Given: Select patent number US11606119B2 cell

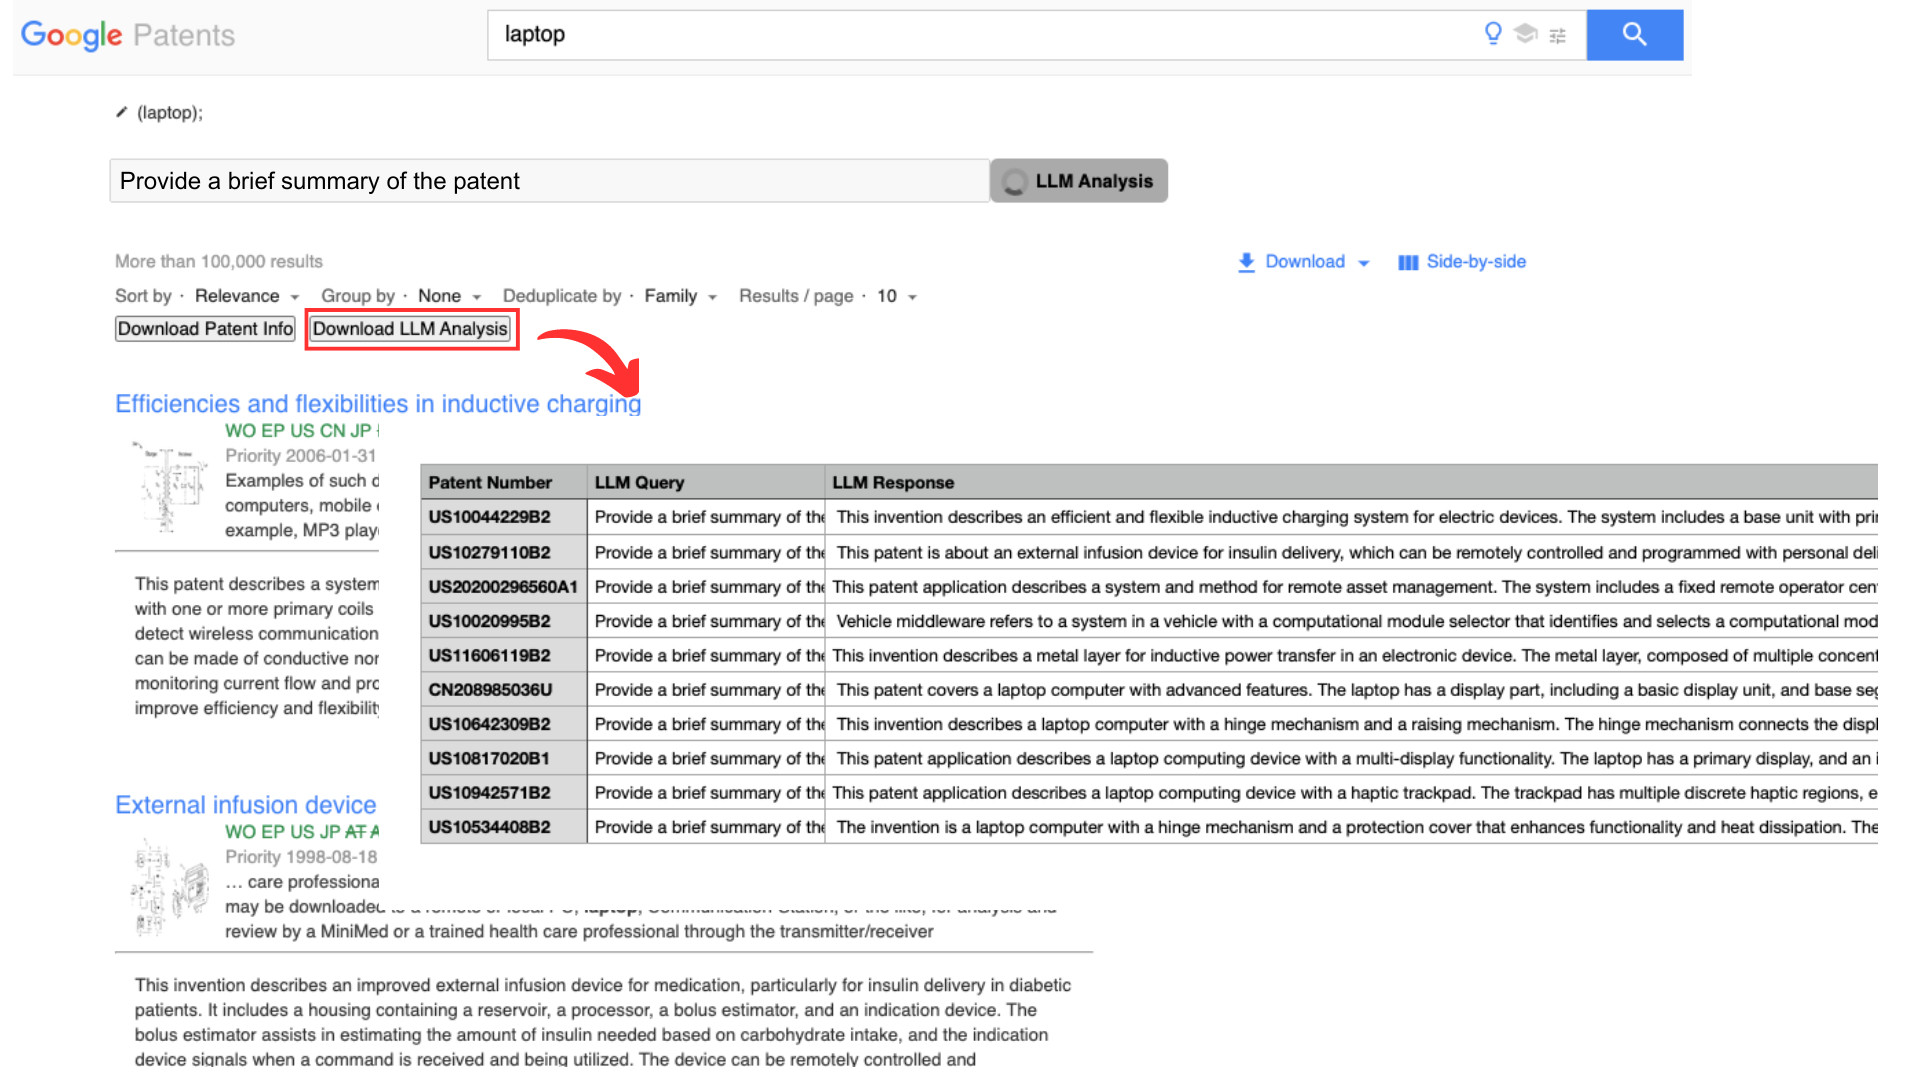Looking at the screenshot, I should [504, 656].
